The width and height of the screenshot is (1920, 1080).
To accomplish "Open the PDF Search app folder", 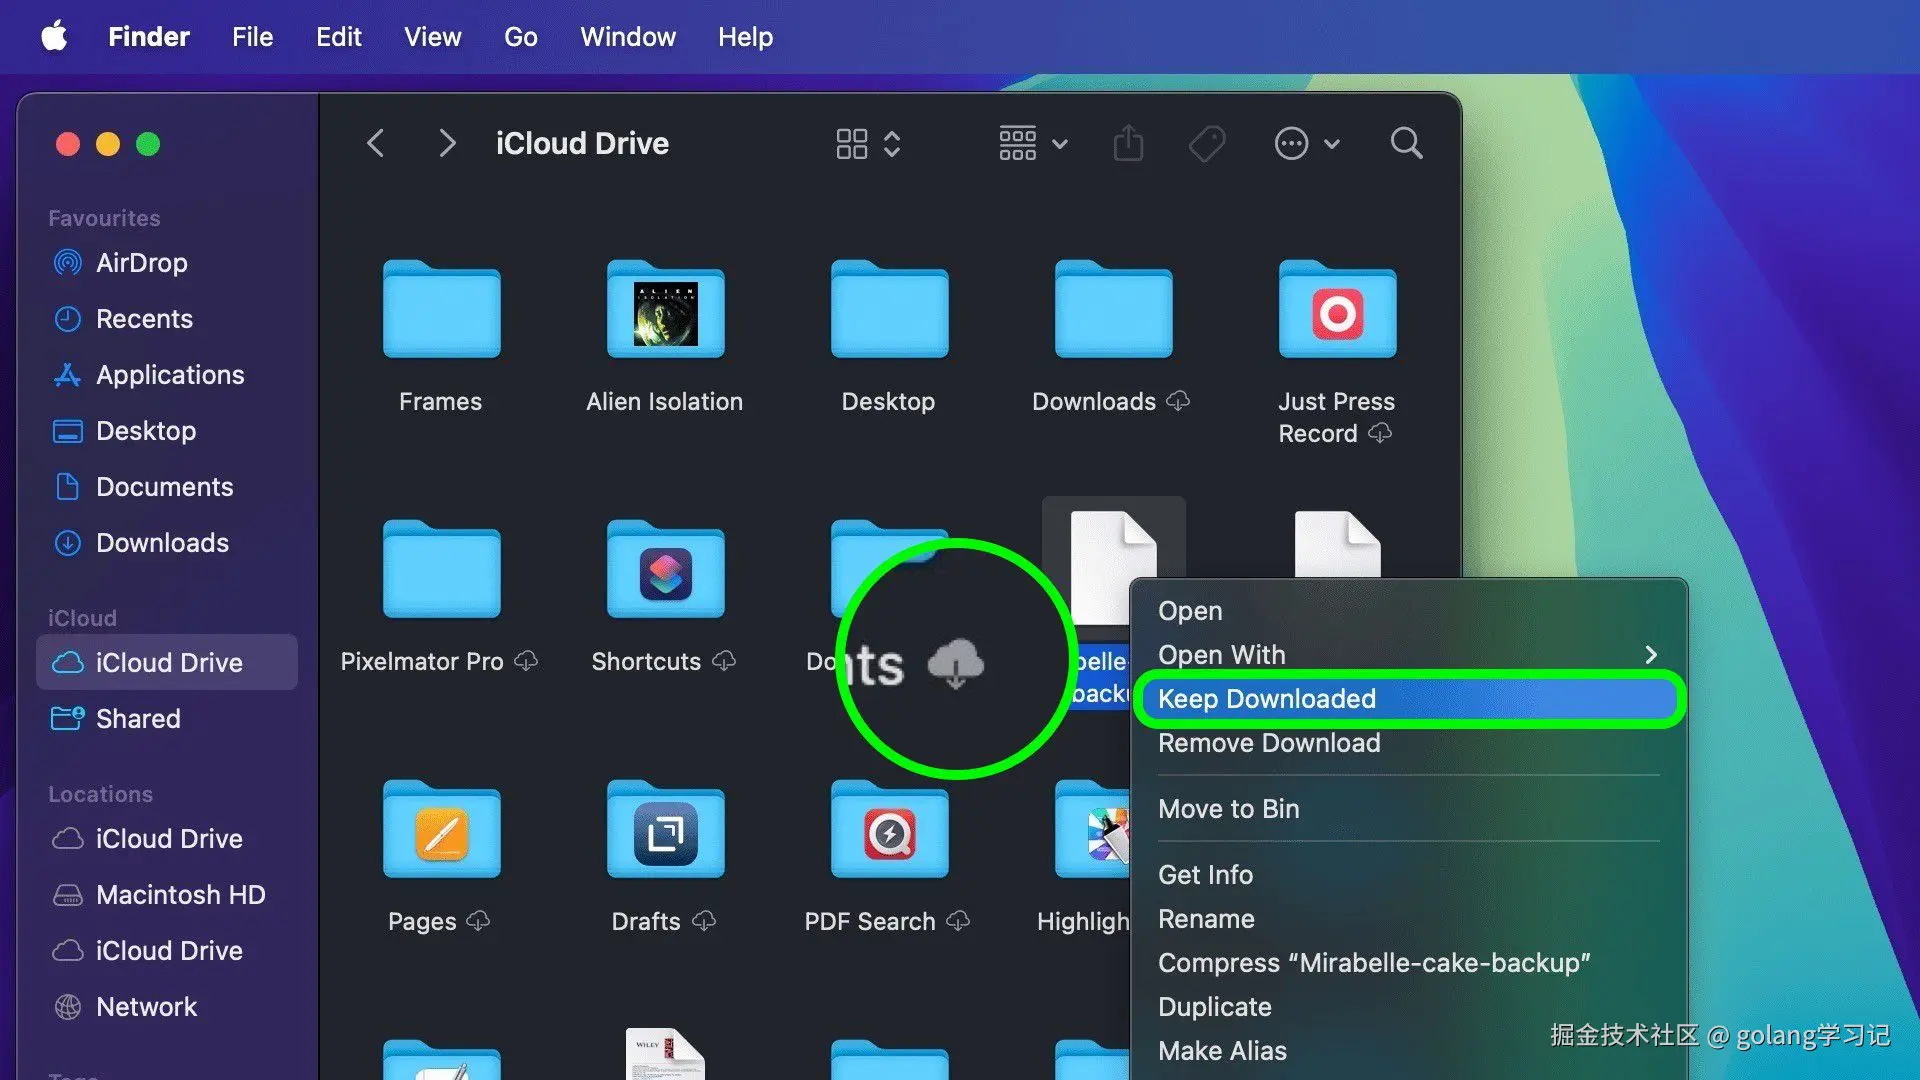I will tap(888, 830).
